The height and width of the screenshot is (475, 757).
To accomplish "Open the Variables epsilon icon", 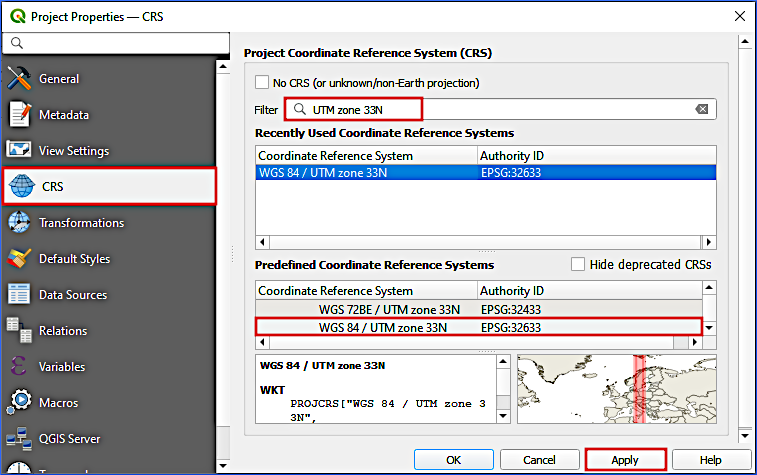I will [18, 366].
